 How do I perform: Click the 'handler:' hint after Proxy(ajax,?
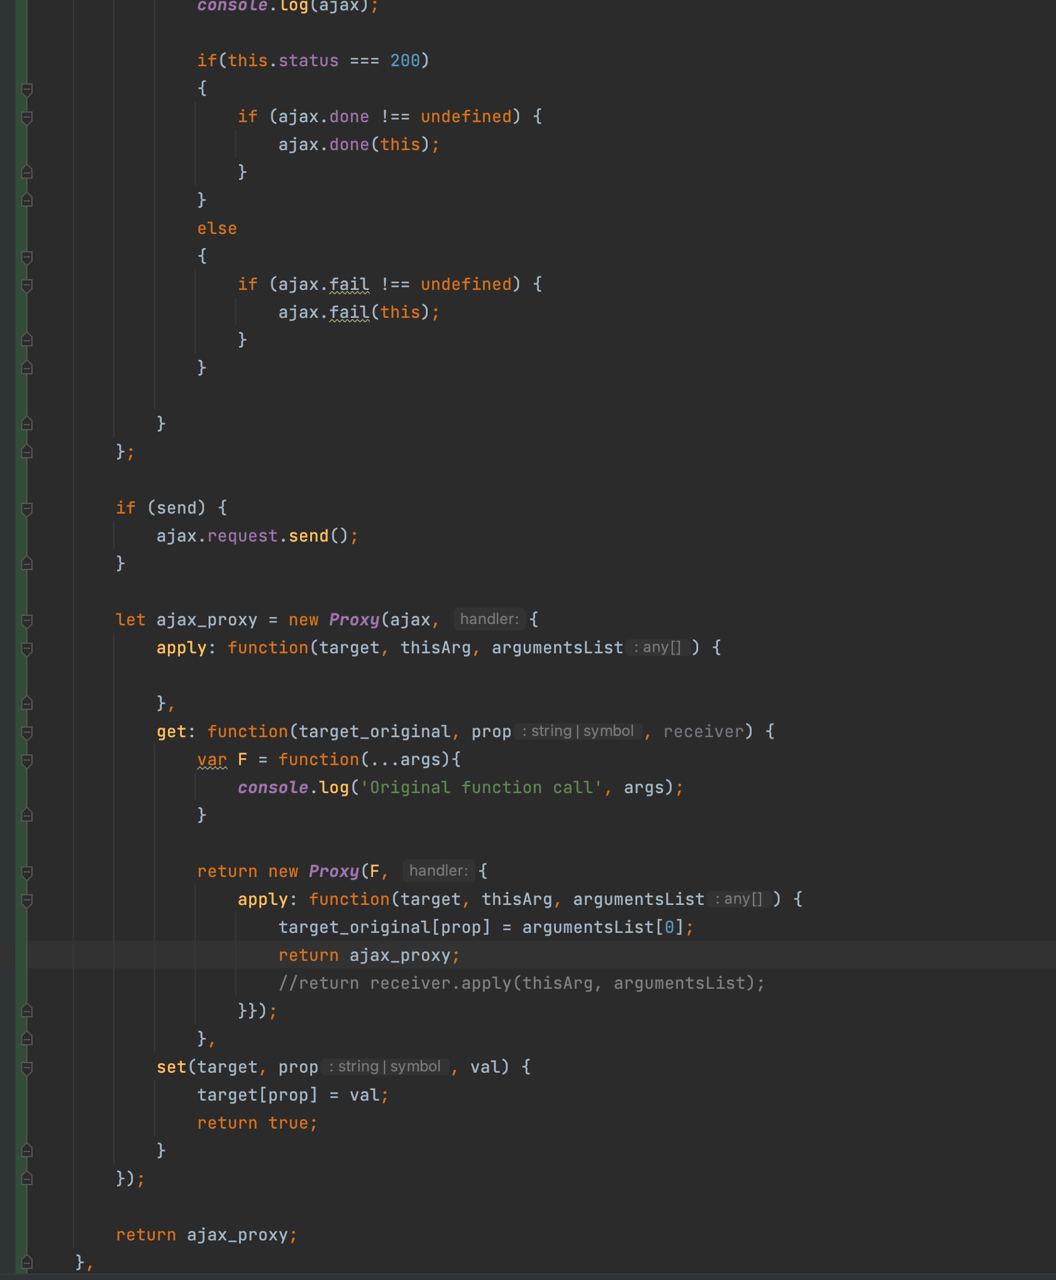pos(489,619)
